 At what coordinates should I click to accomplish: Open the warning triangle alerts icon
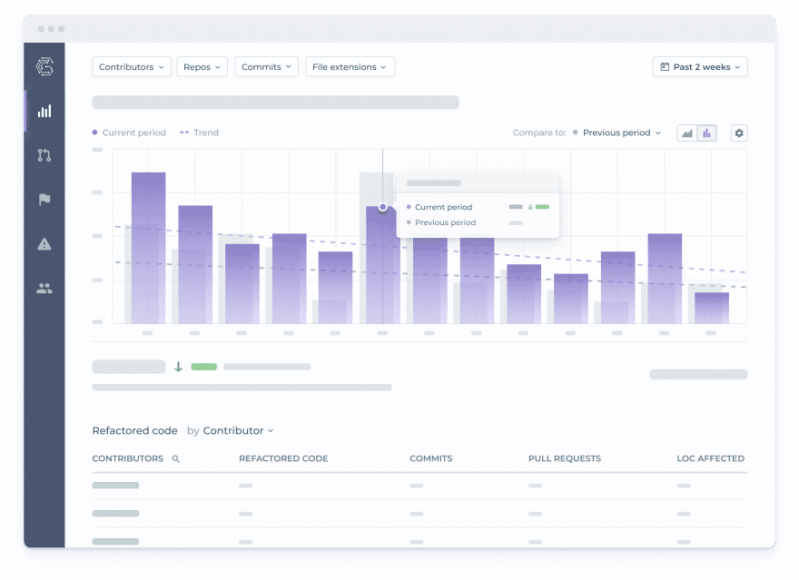[44, 244]
